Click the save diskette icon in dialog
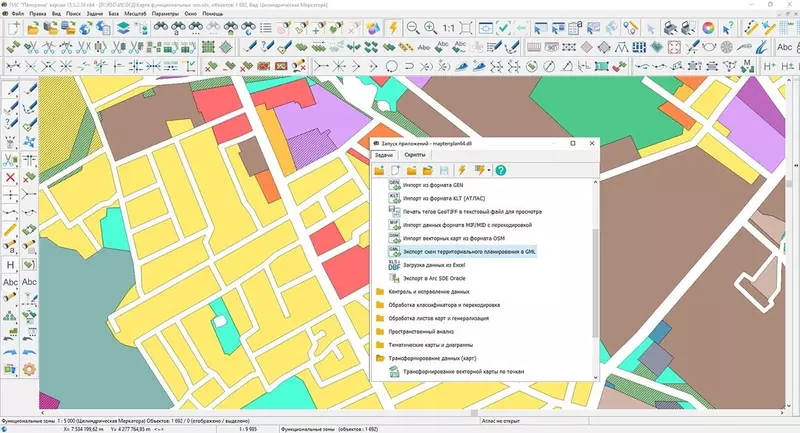The width and height of the screenshot is (800, 433). [443, 171]
